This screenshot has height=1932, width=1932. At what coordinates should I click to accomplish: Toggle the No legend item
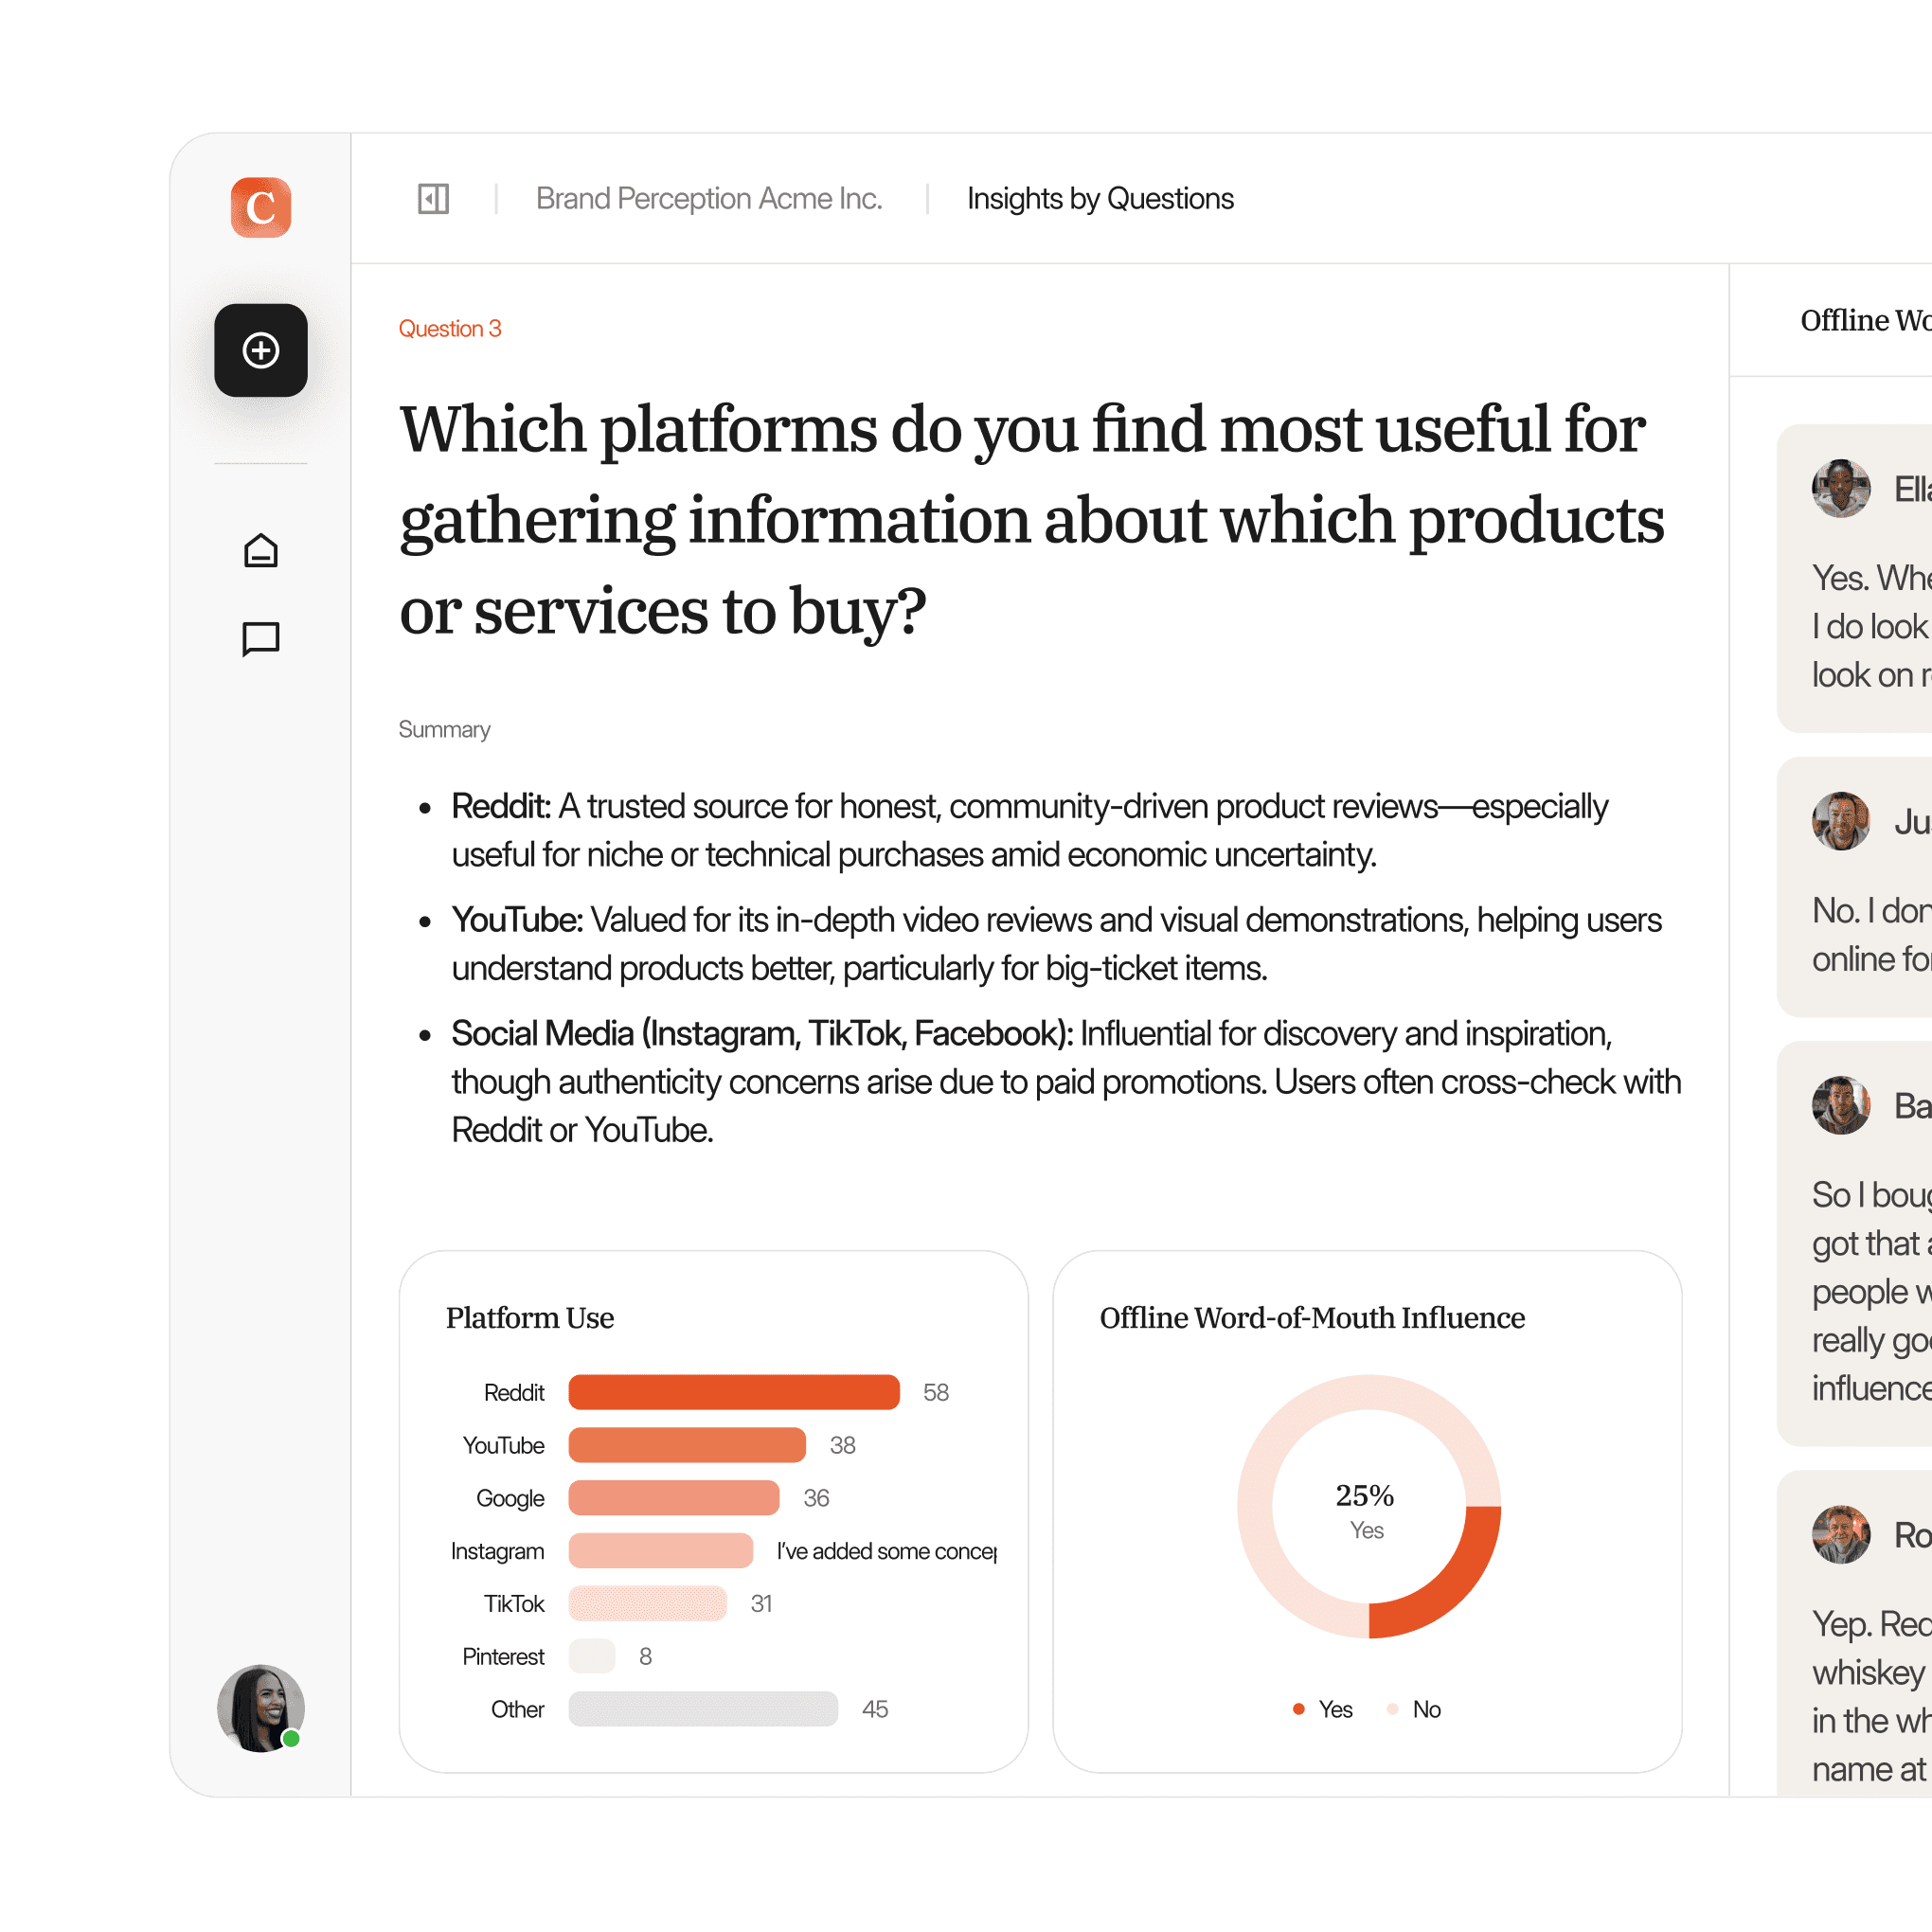tap(1414, 1709)
